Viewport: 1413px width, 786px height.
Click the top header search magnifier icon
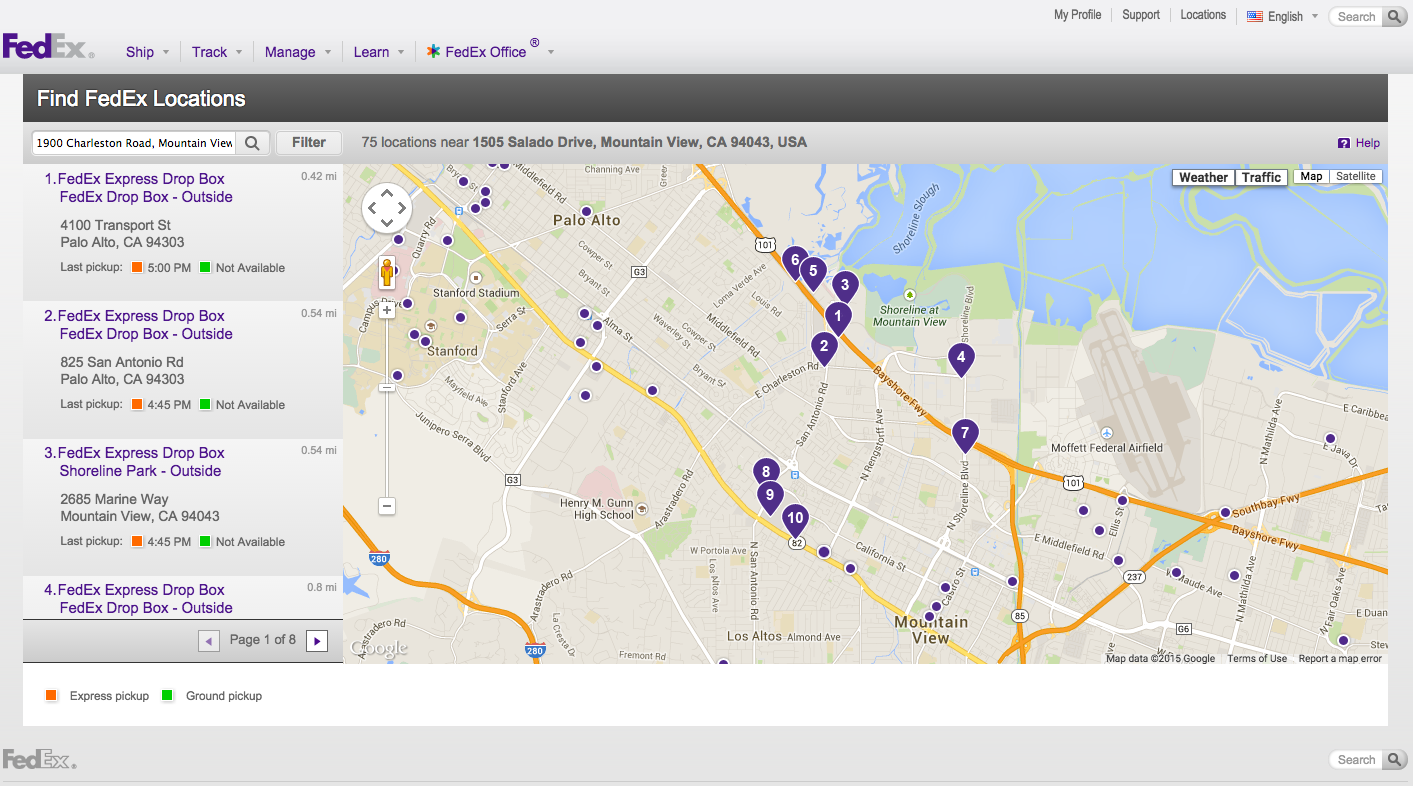pyautogui.click(x=1394, y=16)
